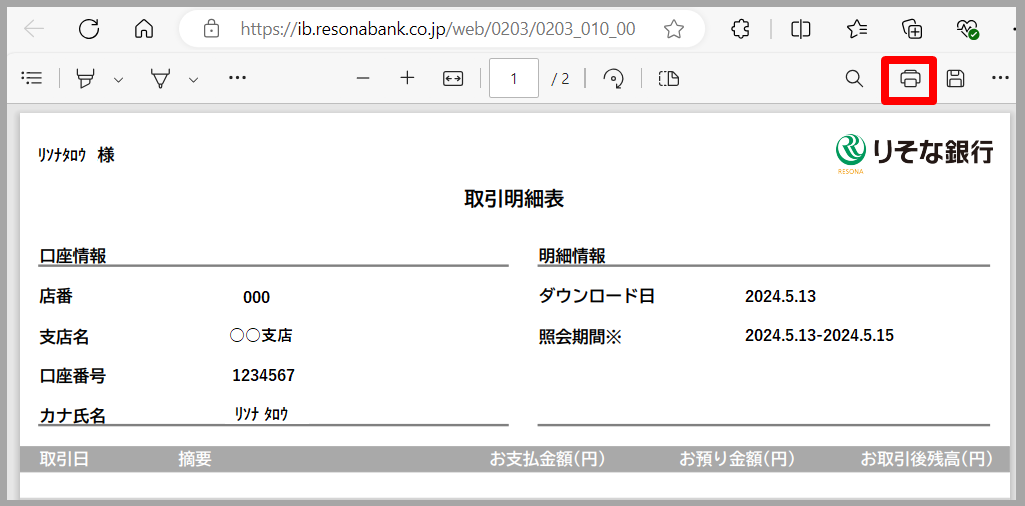This screenshot has height=506, width=1025.
Task: Toggle the browser split screen icon
Action: tap(801, 29)
